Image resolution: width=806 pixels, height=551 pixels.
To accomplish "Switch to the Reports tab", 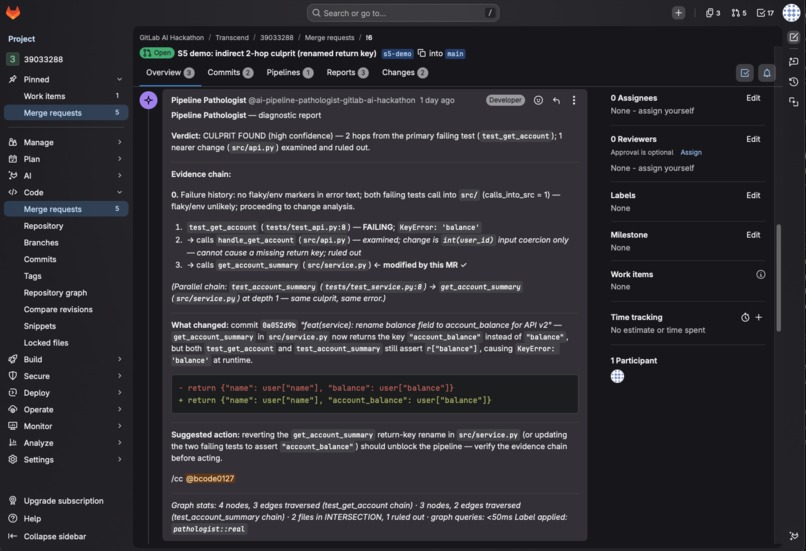I will pos(347,72).
